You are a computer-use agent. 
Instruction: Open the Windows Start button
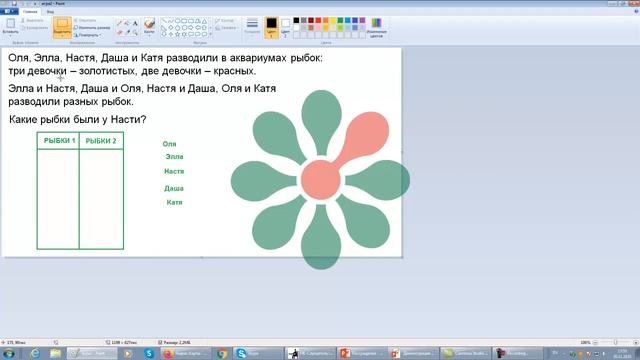(x=9, y=353)
